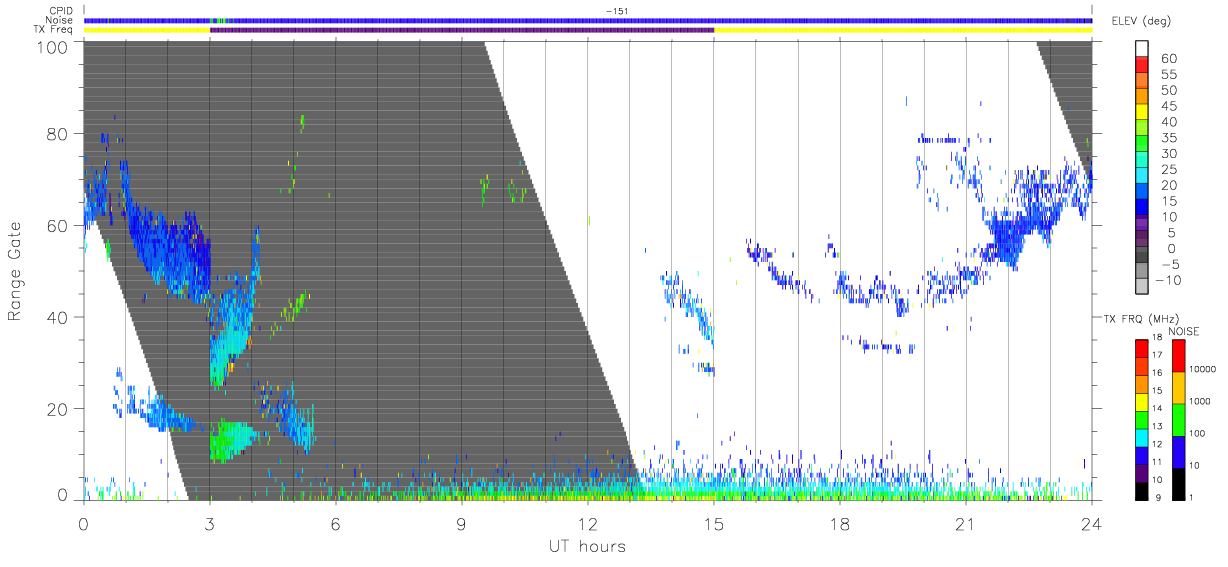Click the red segment of ELEV color bar
The width and height of the screenshot is (1228, 567).
pos(1143,66)
